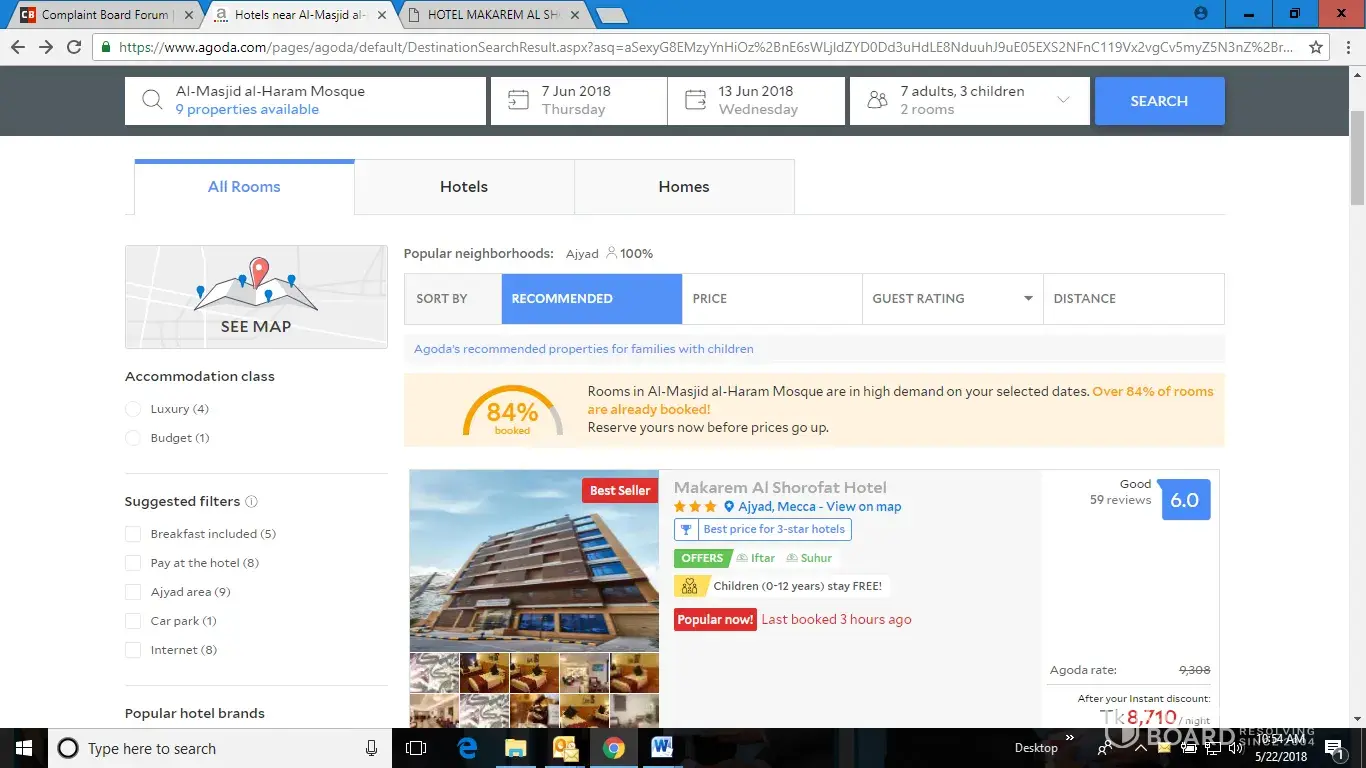Click the Makarem Al Shorofat Hotel main photo
The height and width of the screenshot is (768, 1366).
(534, 561)
